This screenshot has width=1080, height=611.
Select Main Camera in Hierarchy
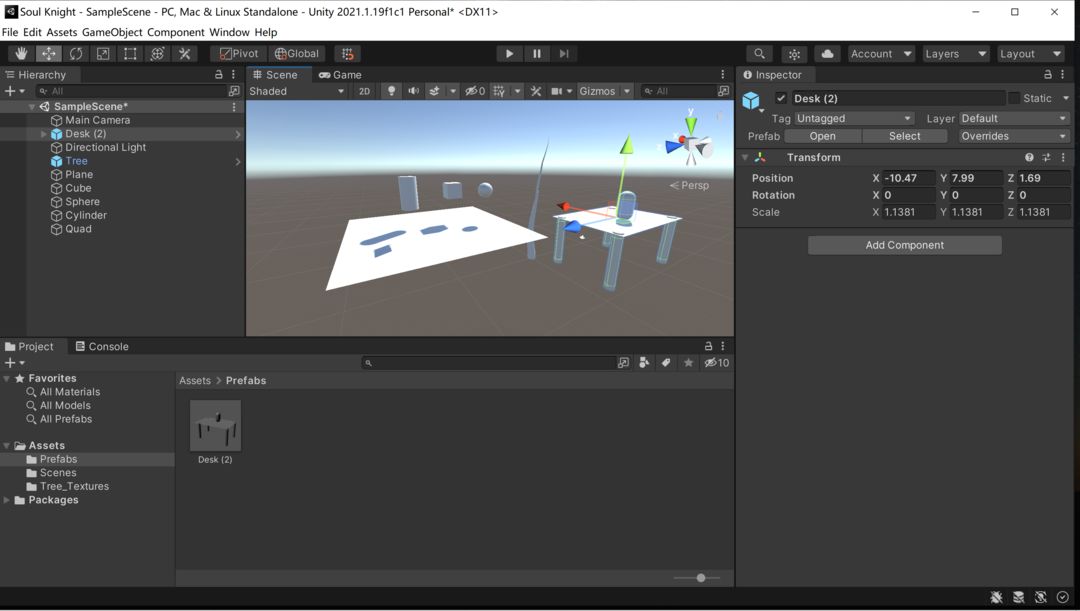pos(97,120)
